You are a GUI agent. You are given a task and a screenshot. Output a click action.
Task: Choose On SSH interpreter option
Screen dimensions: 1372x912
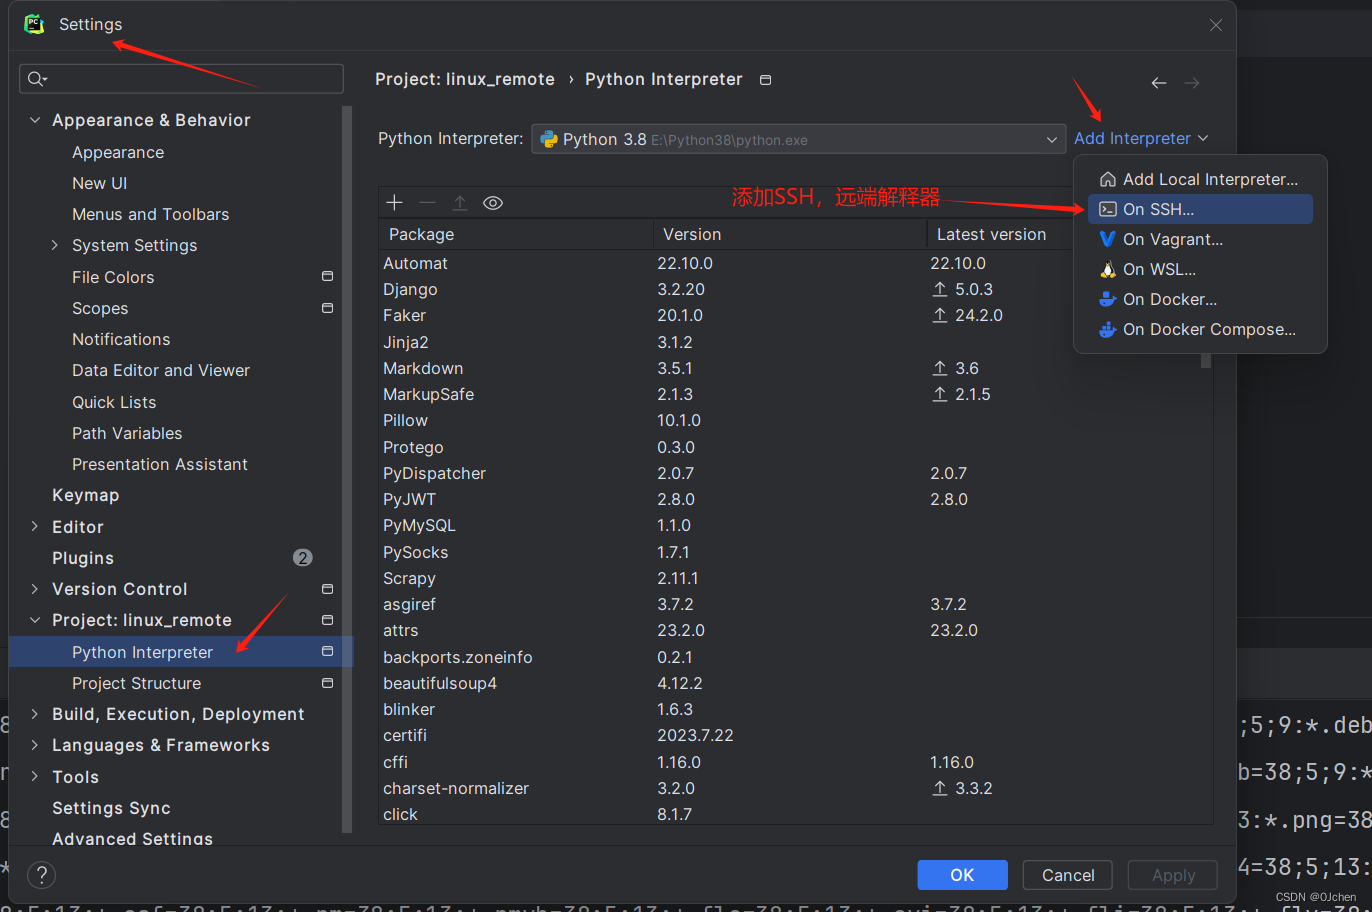point(1200,209)
